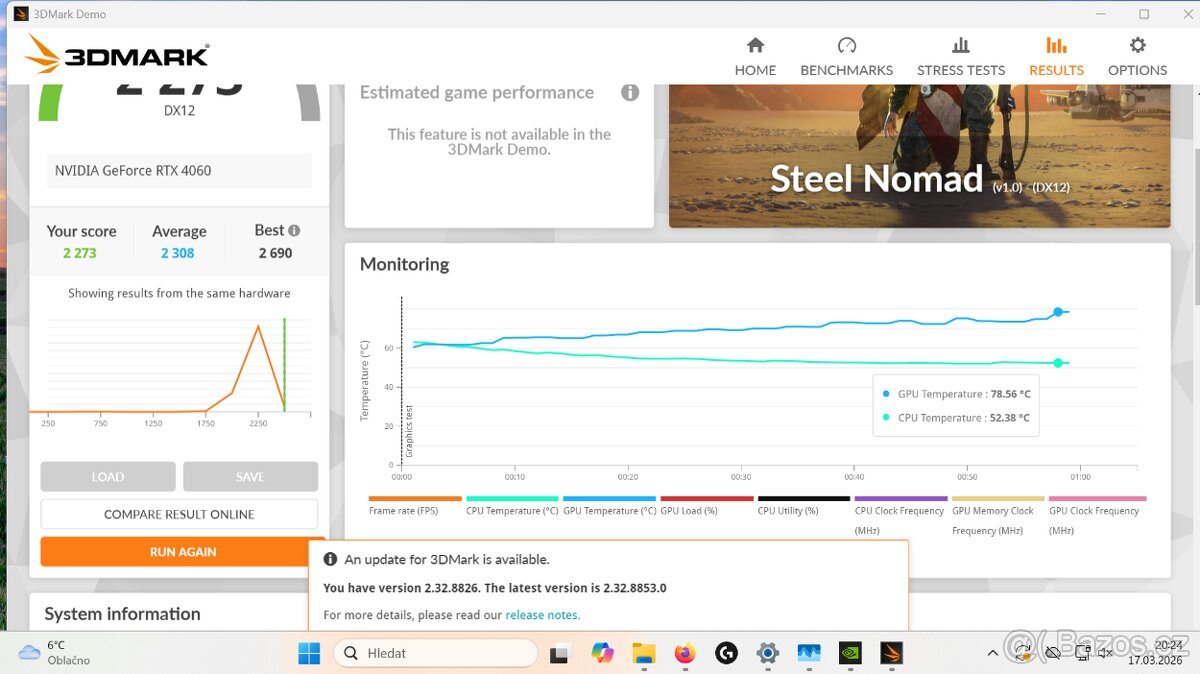Image resolution: width=1200 pixels, height=674 pixels.
Task: Click the info icon beside Best score
Action: (x=294, y=230)
